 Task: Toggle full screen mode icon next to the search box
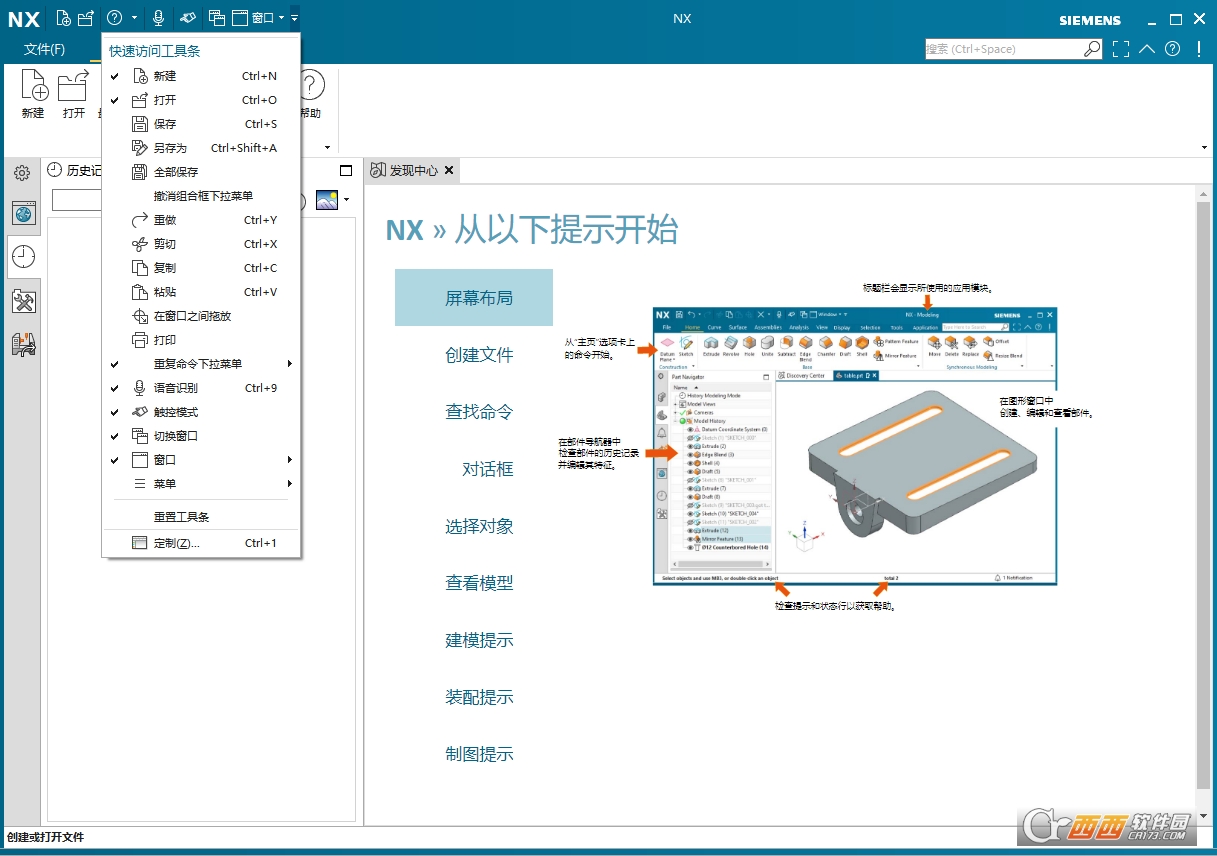1121,48
